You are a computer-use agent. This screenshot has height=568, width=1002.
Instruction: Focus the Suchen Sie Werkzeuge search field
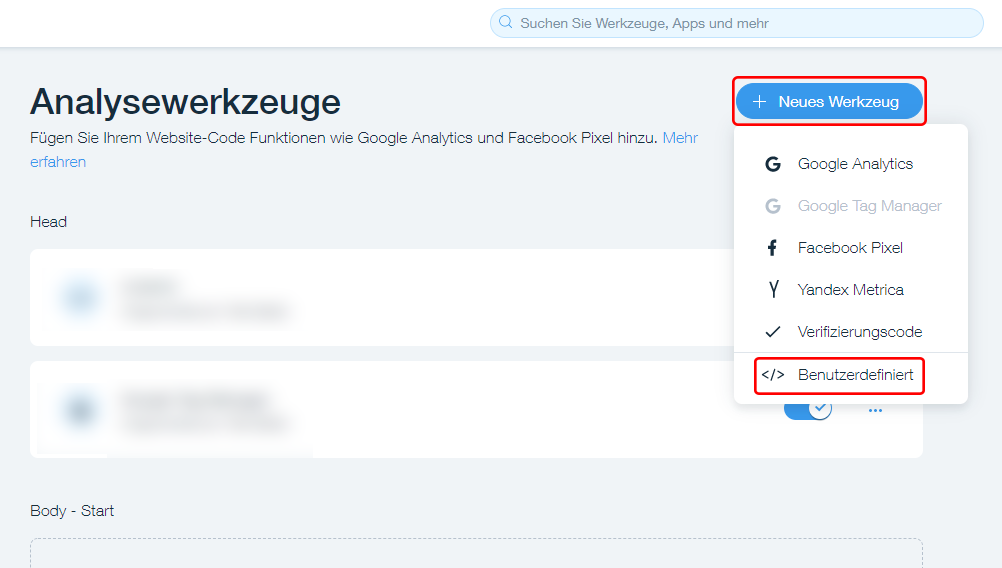[736, 23]
